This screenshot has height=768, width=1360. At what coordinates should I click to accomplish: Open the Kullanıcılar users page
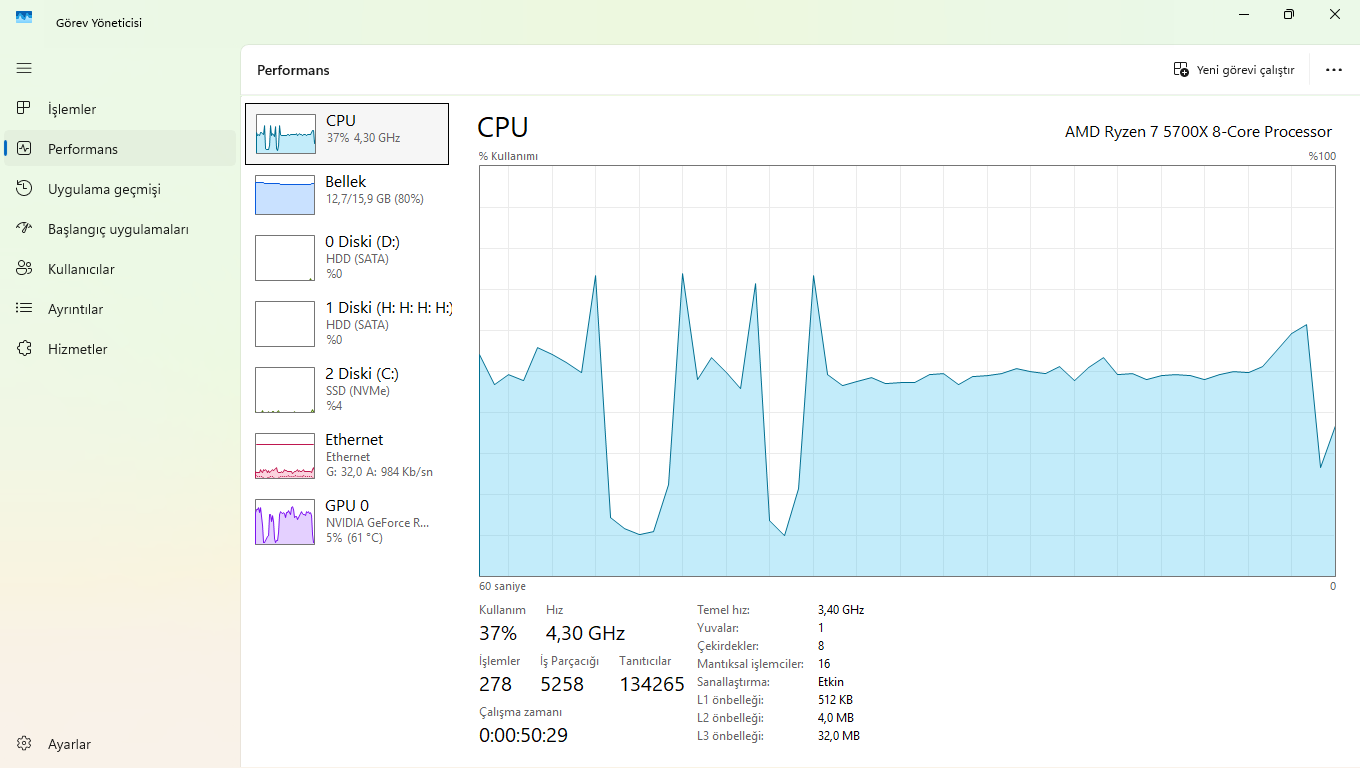[120, 269]
